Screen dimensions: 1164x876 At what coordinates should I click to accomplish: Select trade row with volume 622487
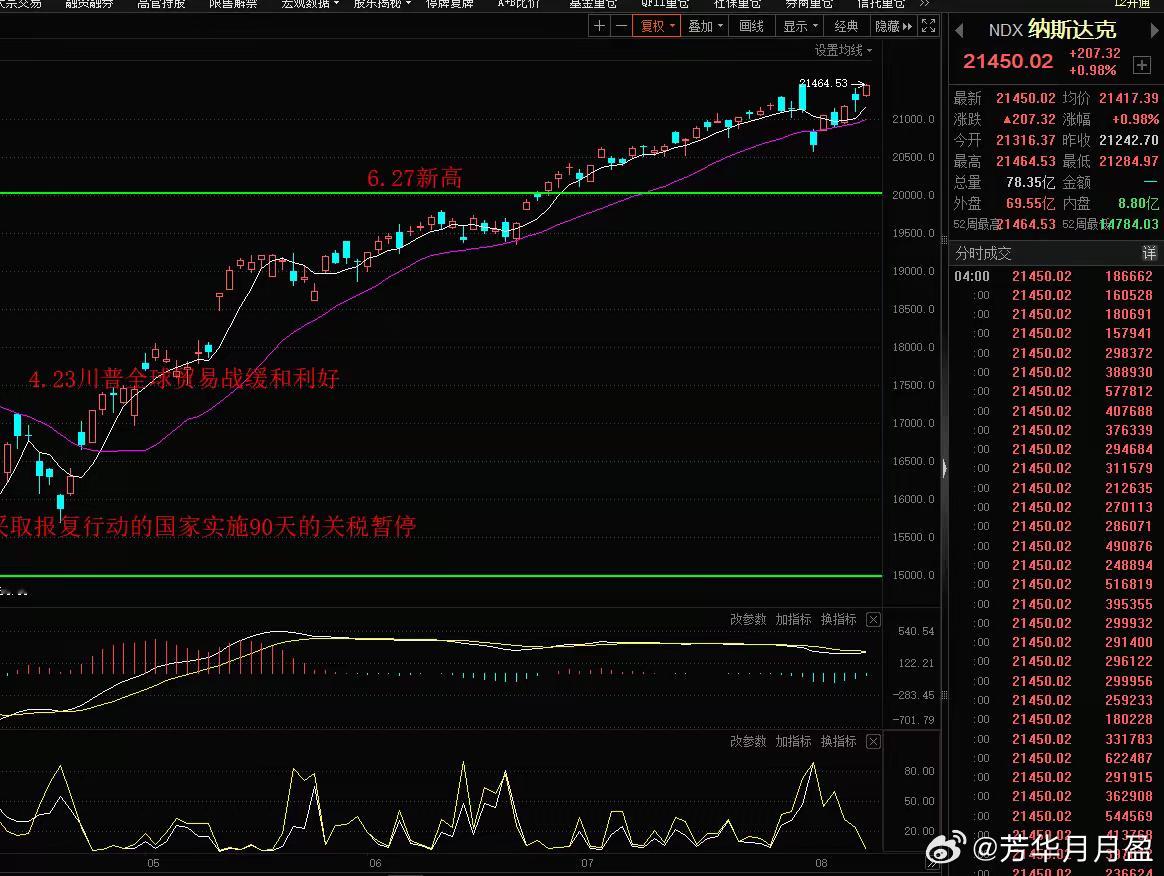pos(1056,758)
